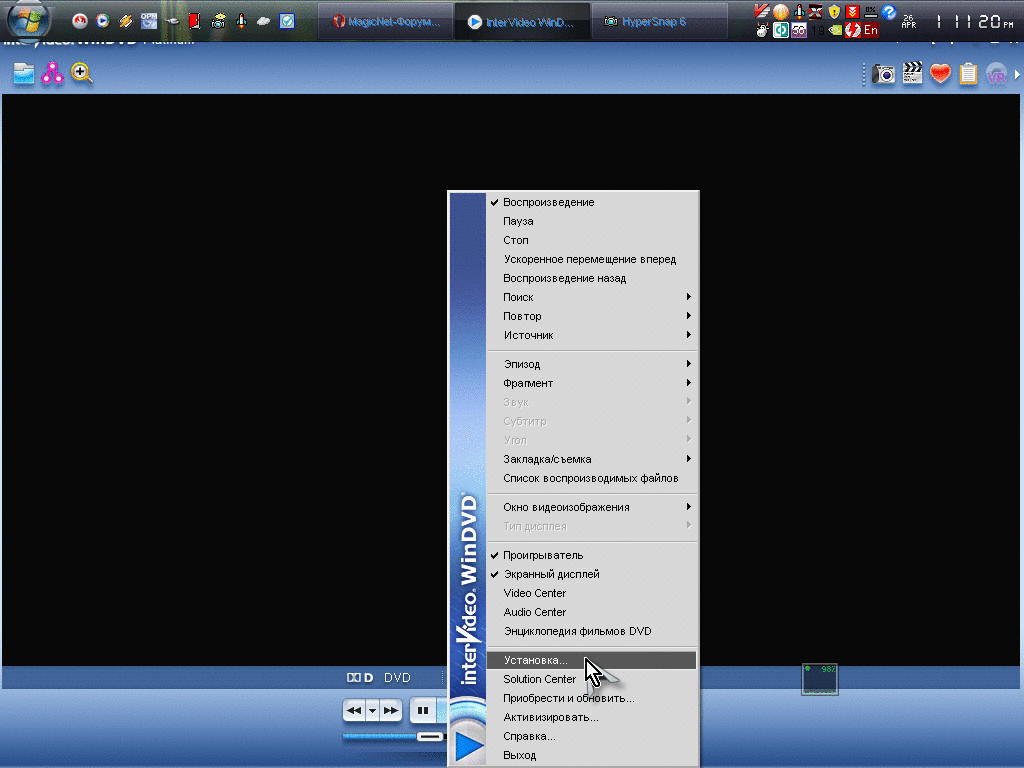This screenshot has height=768, width=1024.
Task: Expand the Поиск submenu
Action: point(592,297)
